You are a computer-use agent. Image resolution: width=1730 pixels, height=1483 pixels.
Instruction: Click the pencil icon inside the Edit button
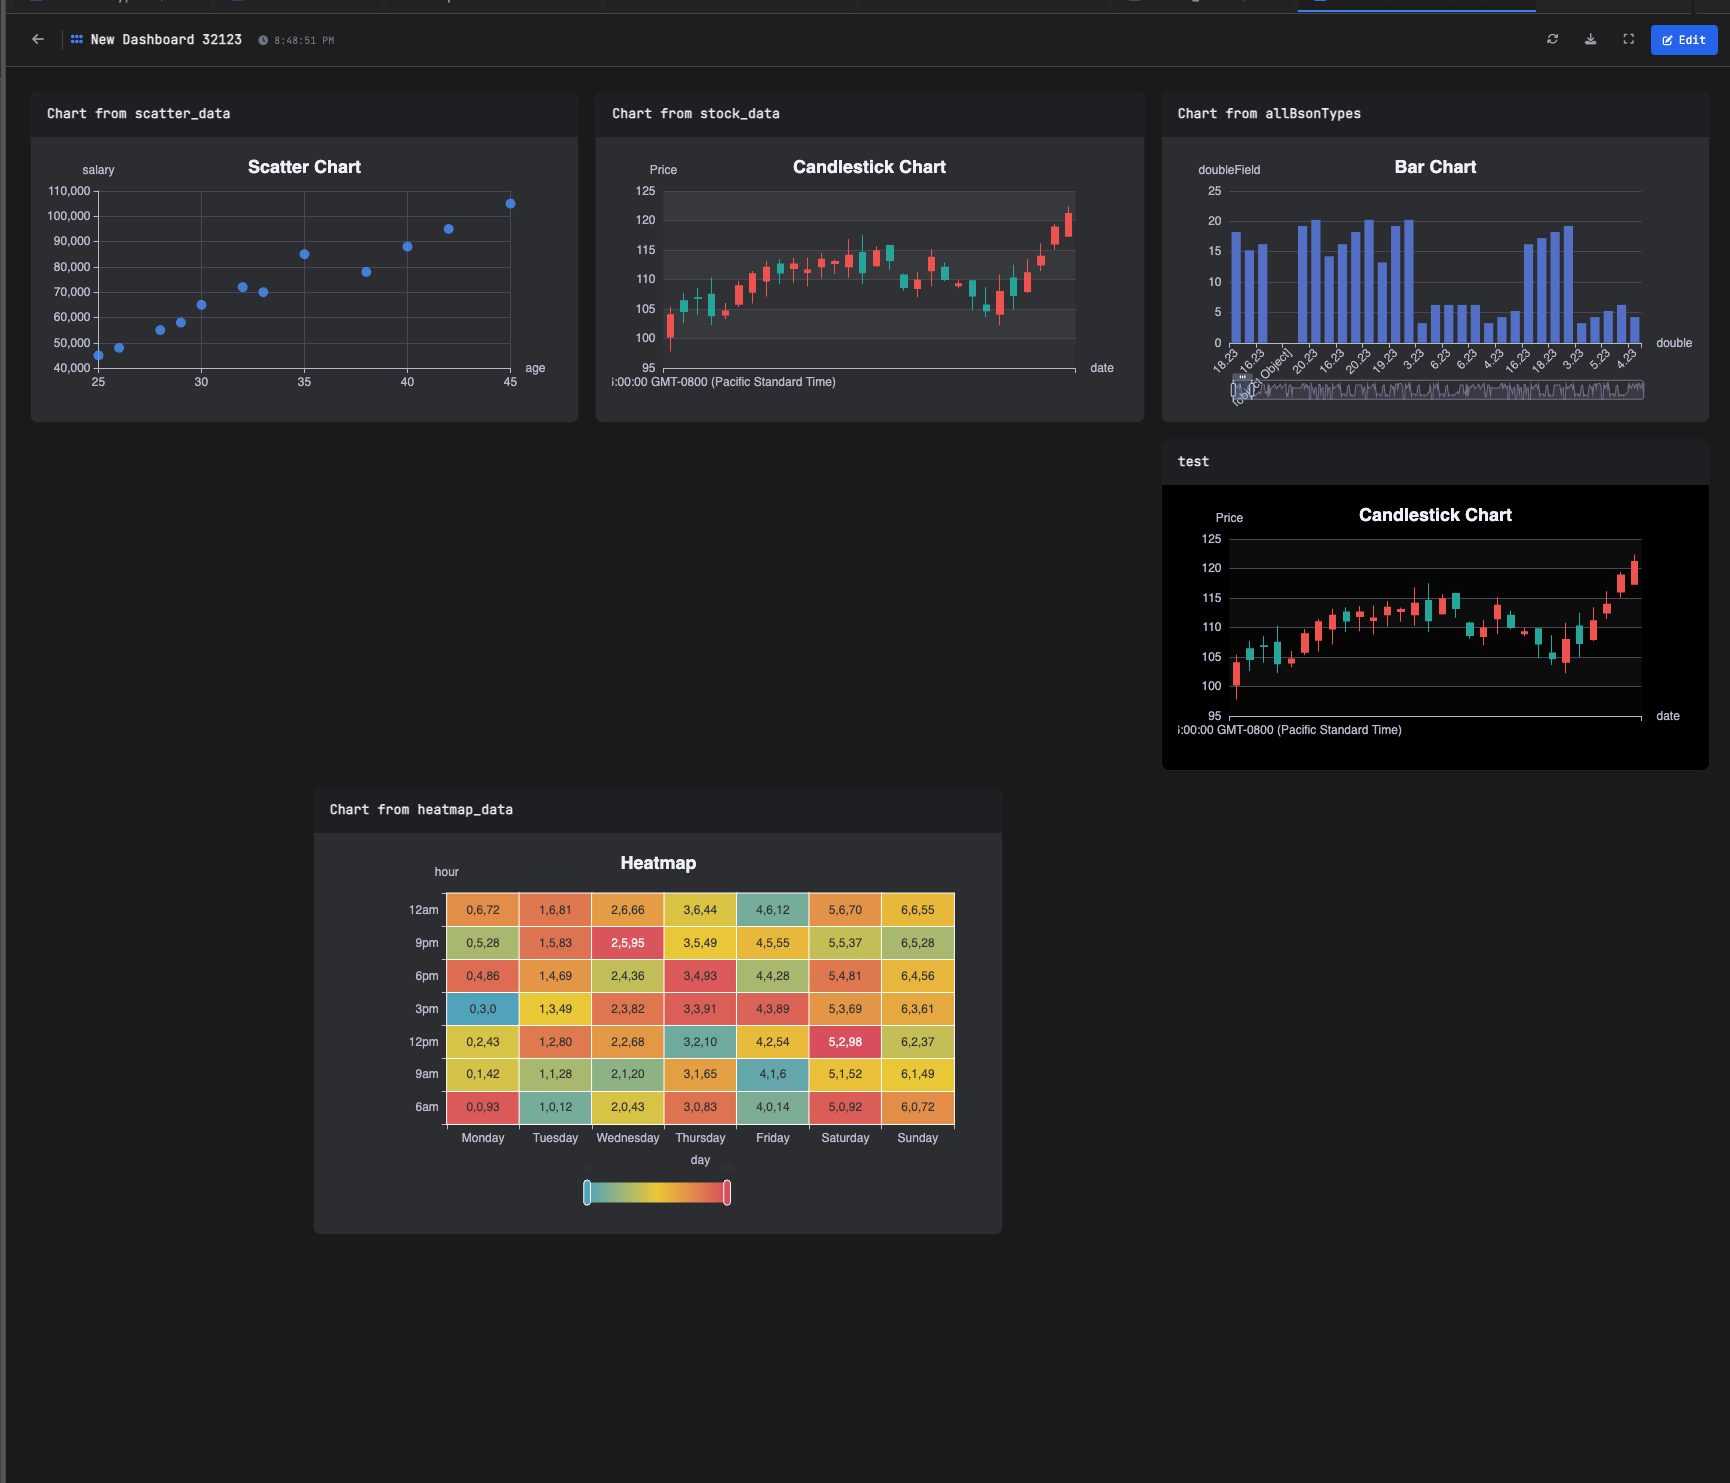1666,40
